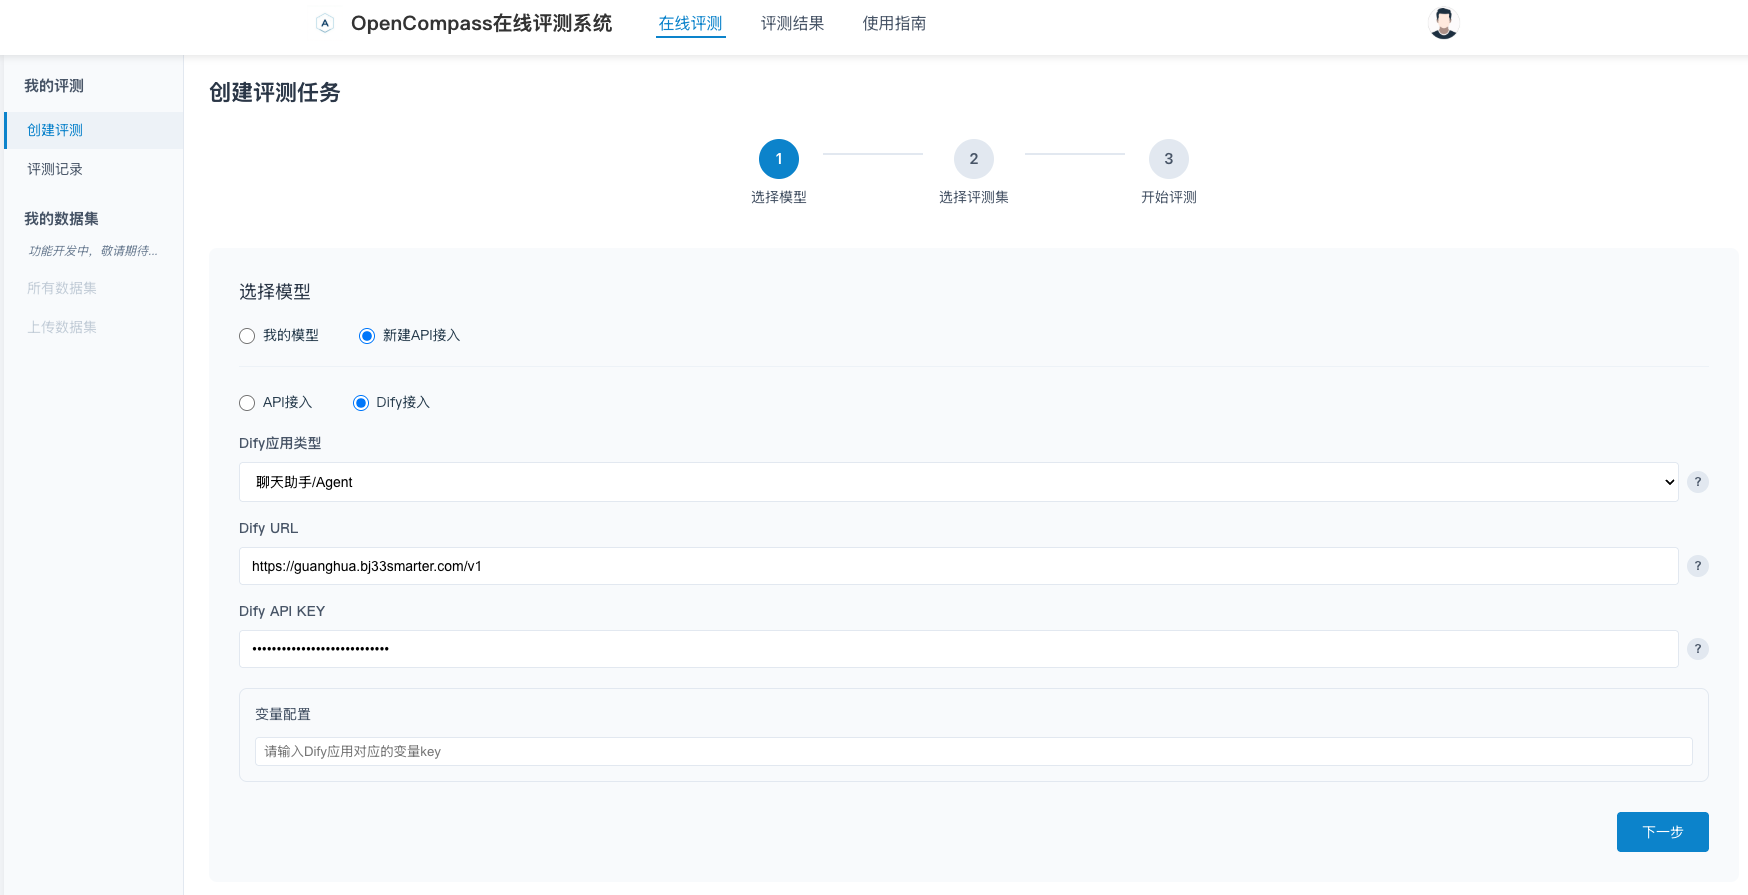Image resolution: width=1748 pixels, height=895 pixels.
Task: Click the 选择模型 section heading
Action: point(275,292)
